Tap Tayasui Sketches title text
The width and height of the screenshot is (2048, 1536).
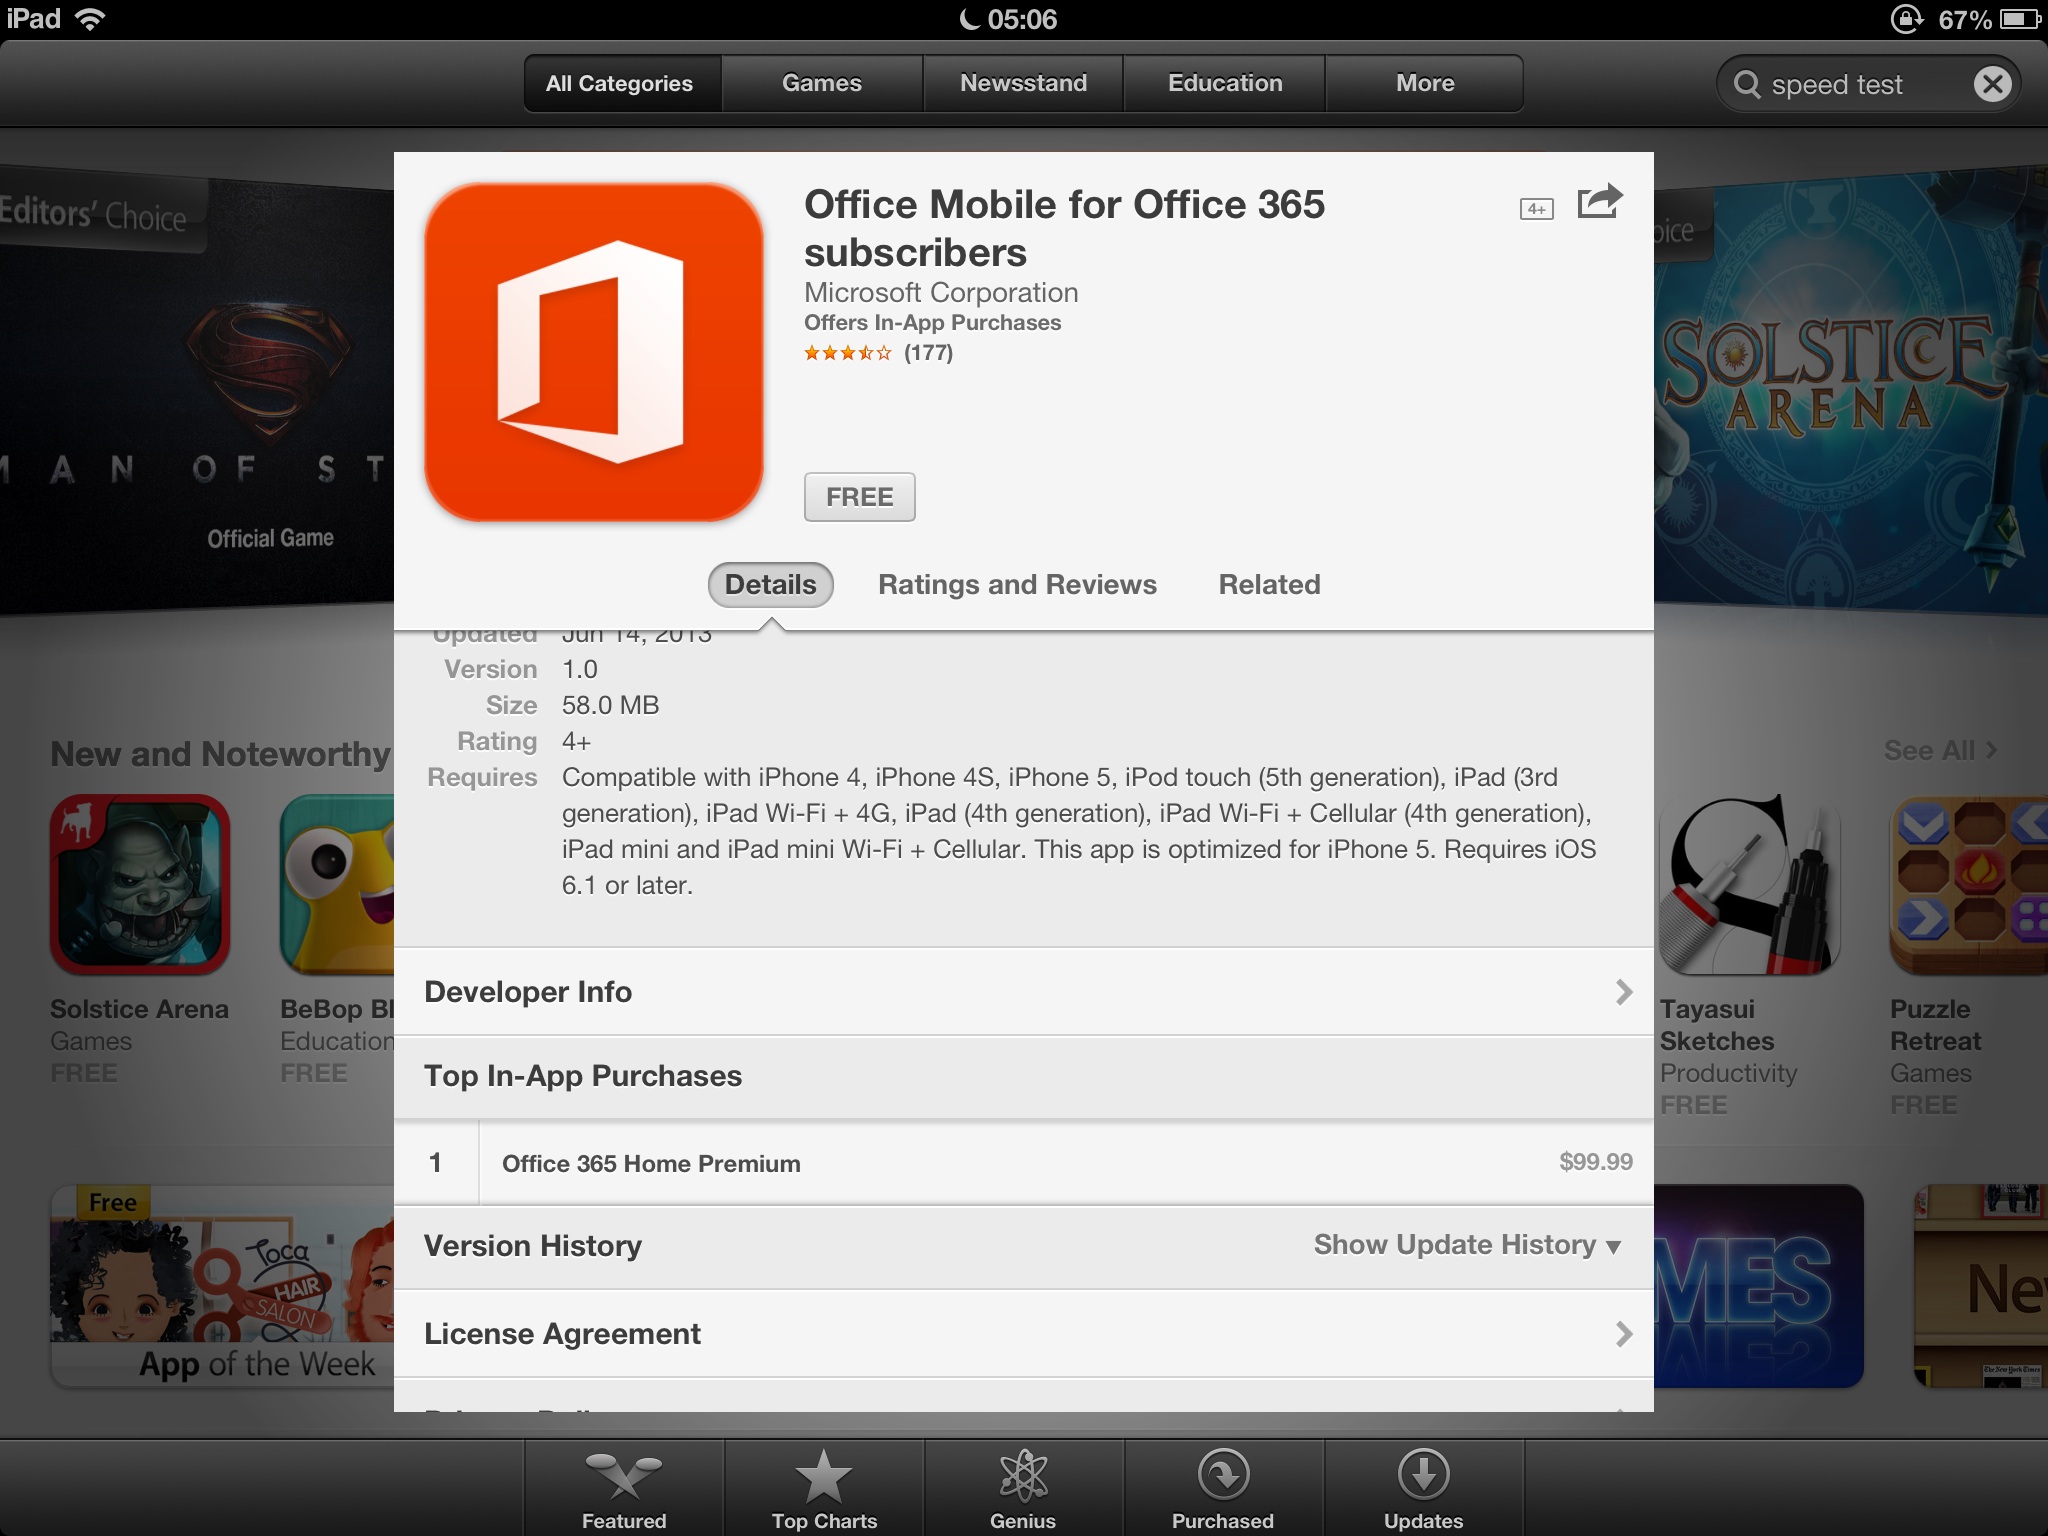(1717, 1025)
